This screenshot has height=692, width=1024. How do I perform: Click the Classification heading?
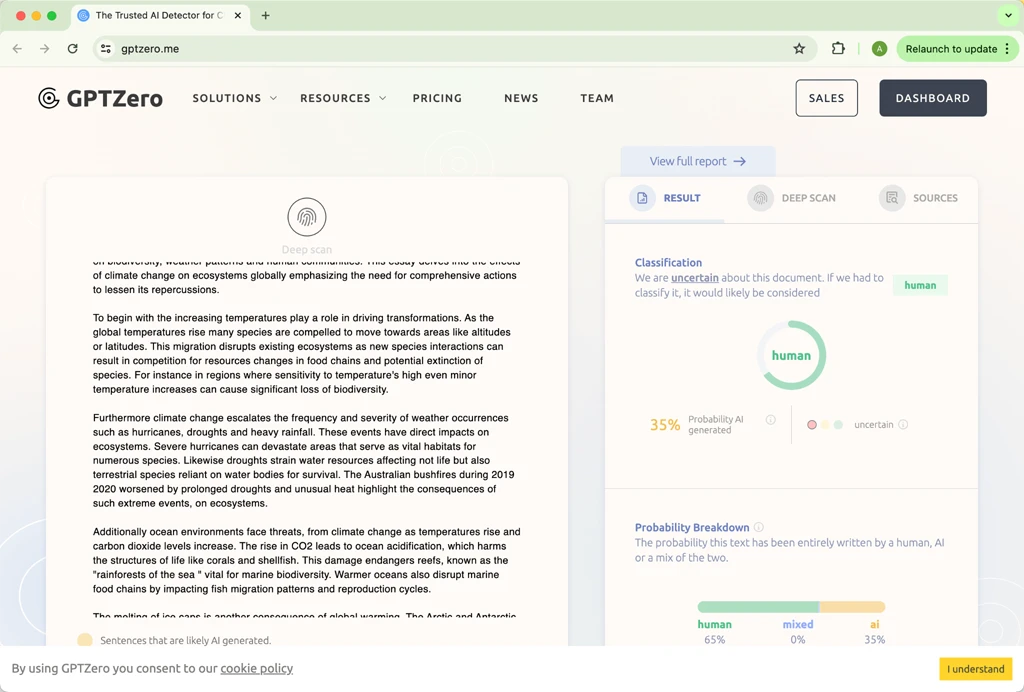click(668, 262)
